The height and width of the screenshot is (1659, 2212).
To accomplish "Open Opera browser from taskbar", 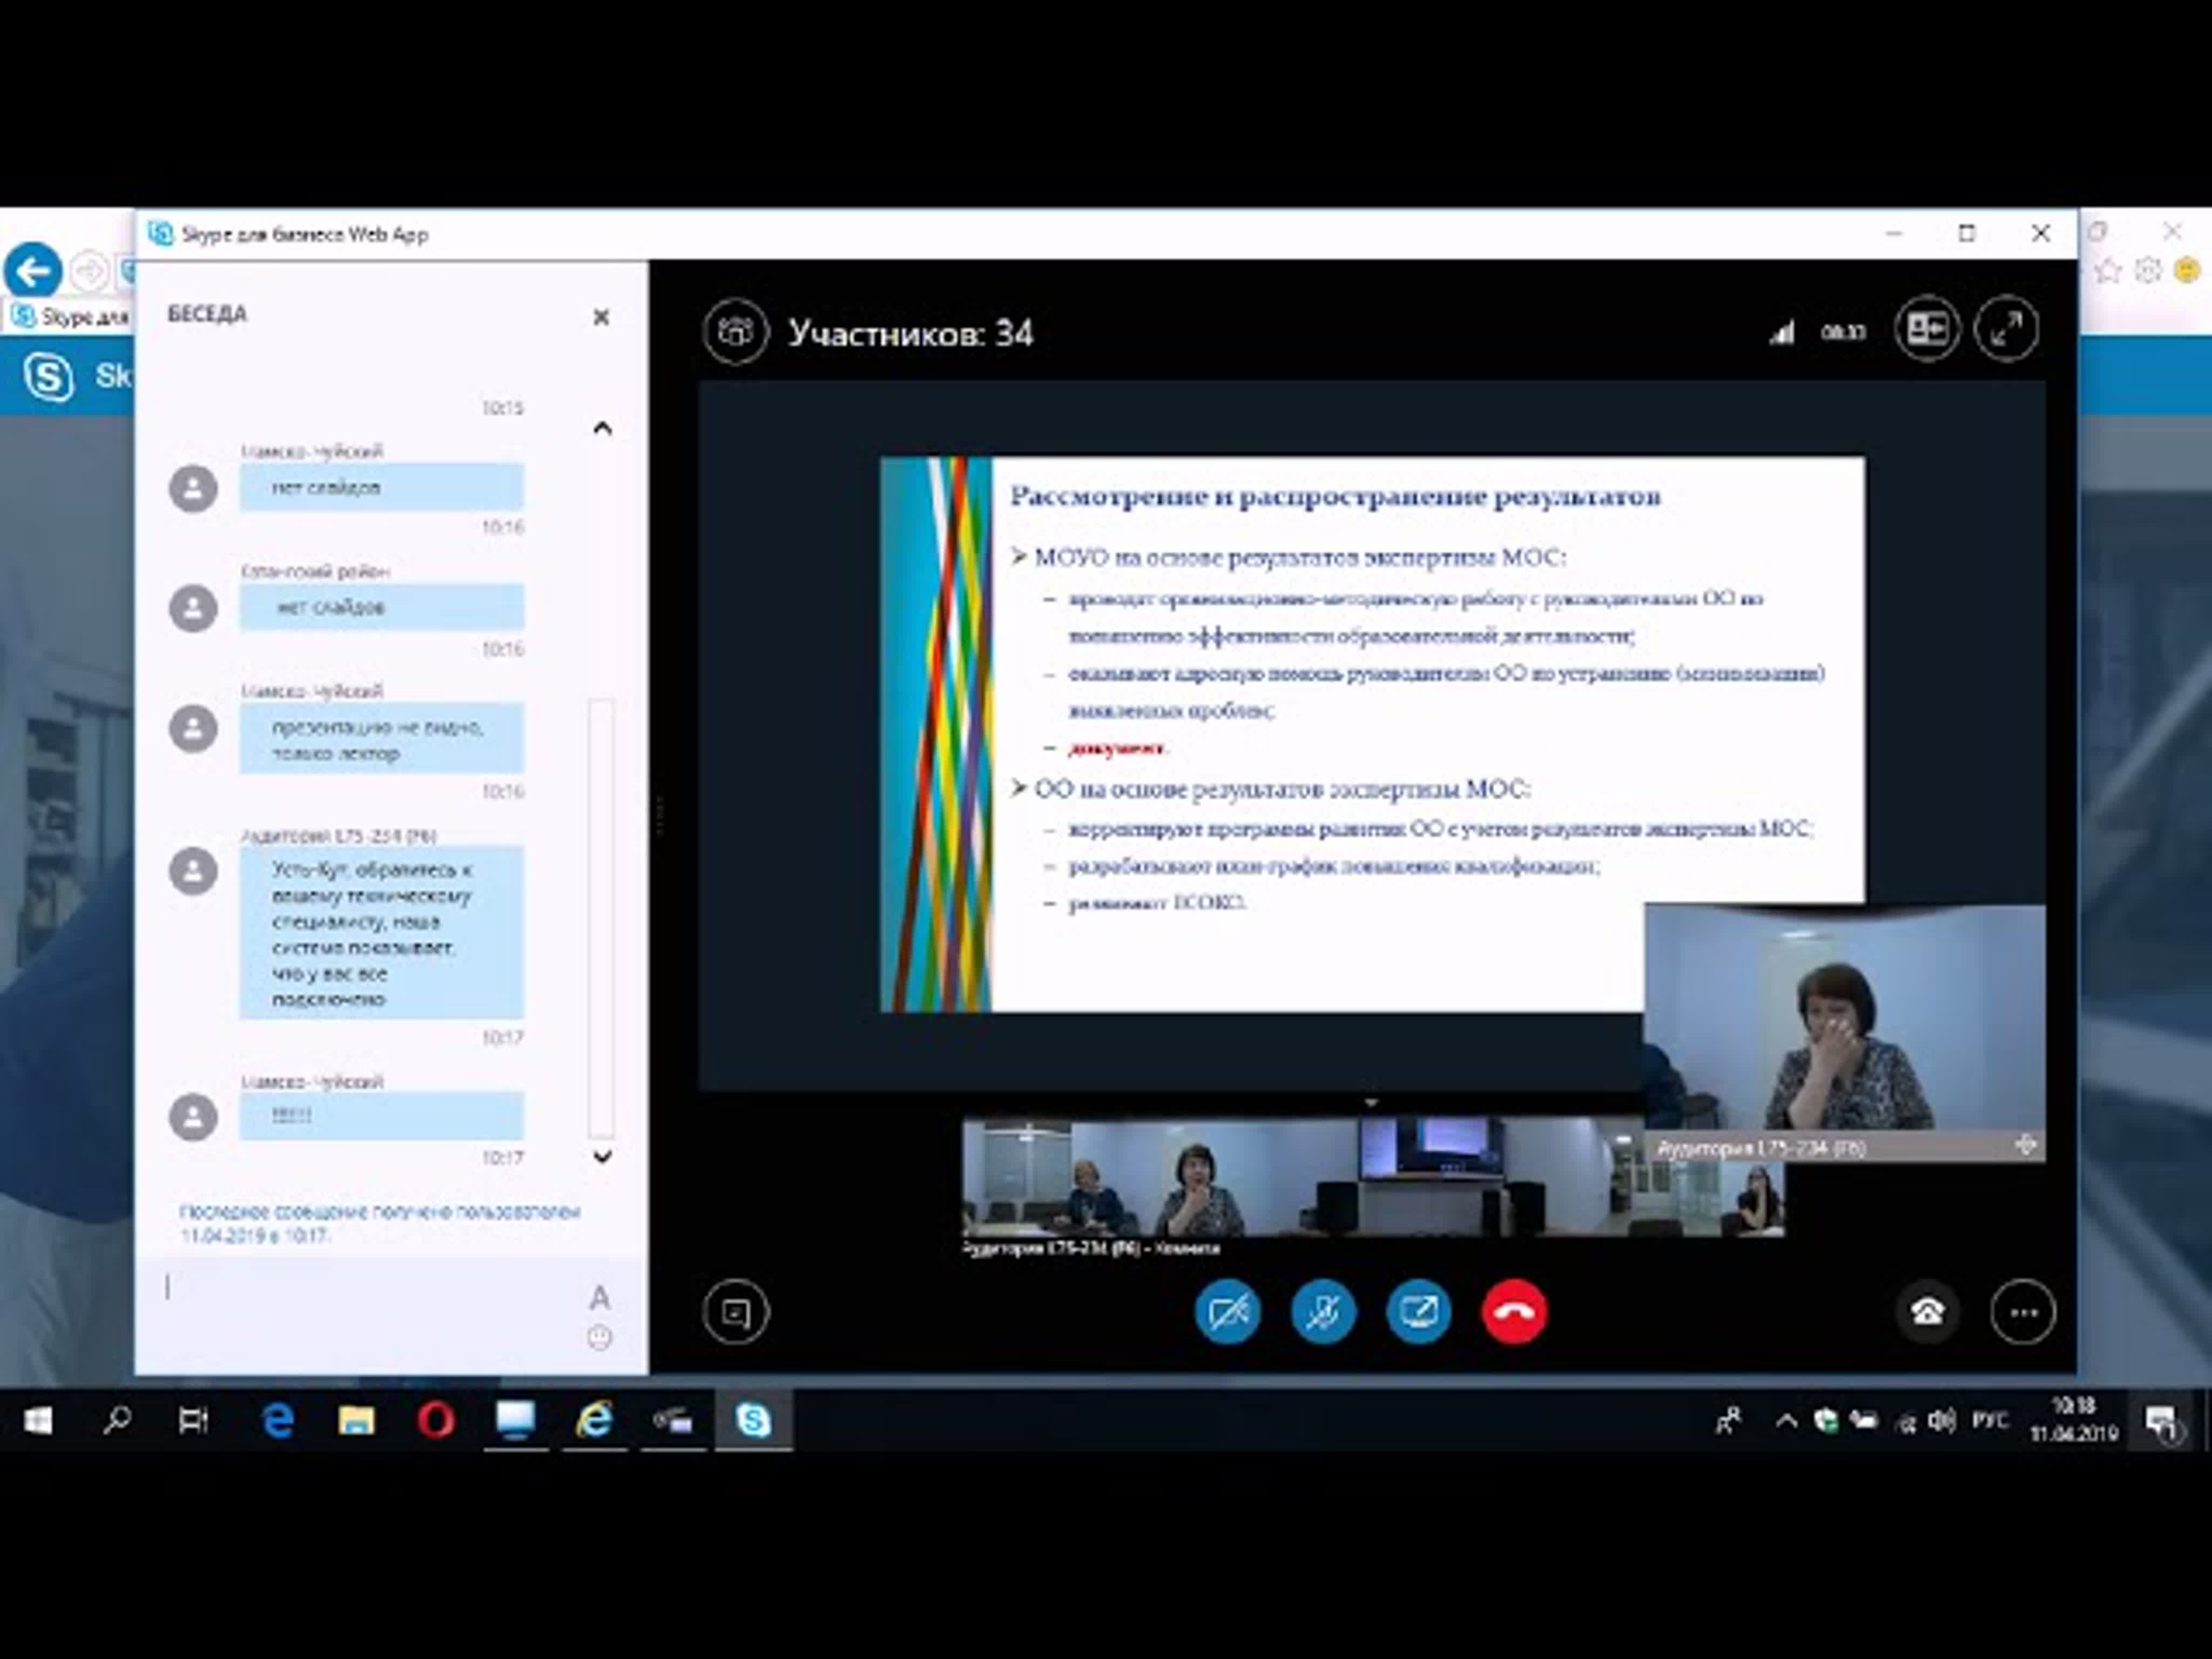I will tap(435, 1420).
